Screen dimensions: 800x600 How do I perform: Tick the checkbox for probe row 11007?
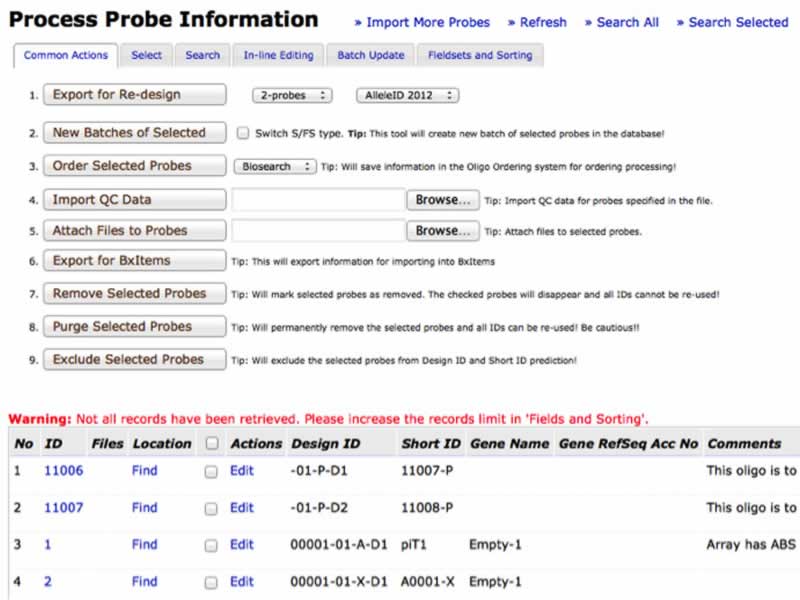point(211,508)
